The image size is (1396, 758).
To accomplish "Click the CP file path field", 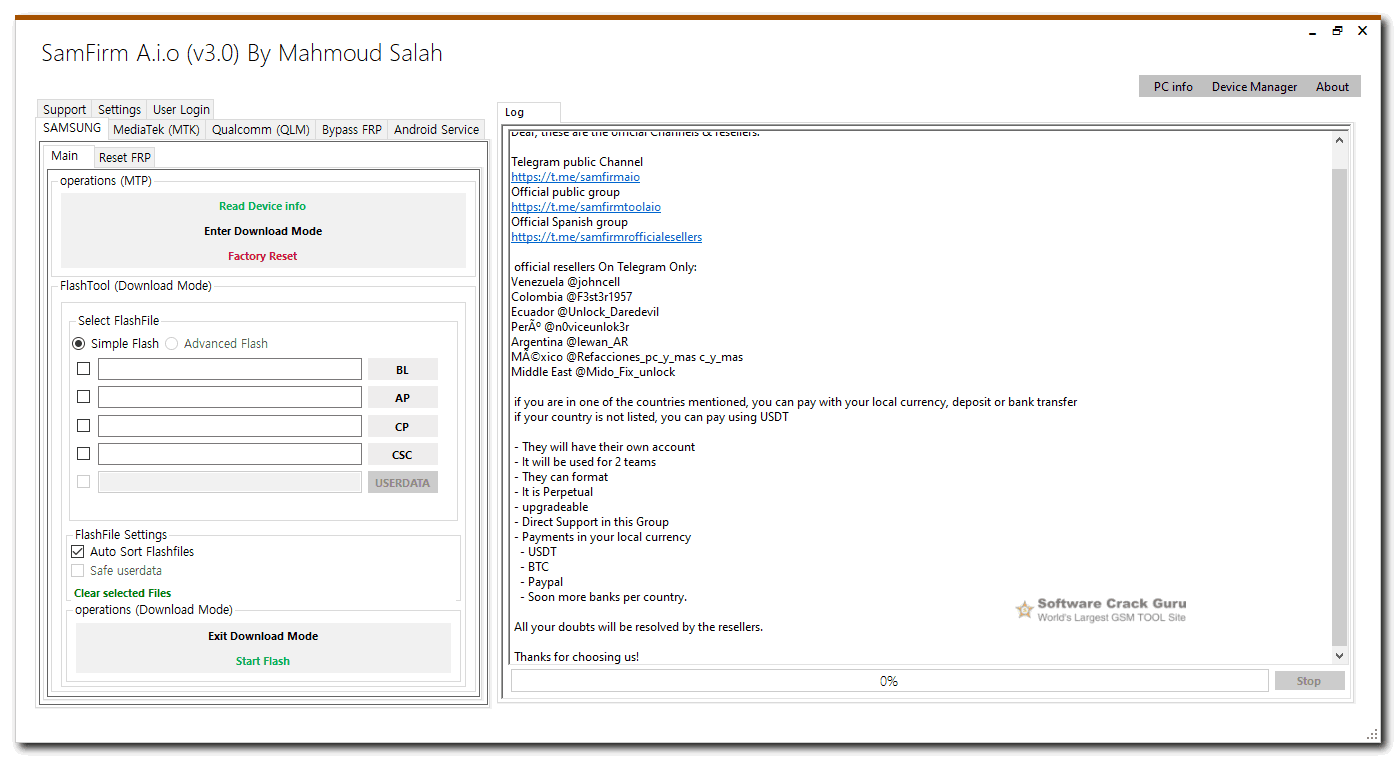I will tap(230, 426).
